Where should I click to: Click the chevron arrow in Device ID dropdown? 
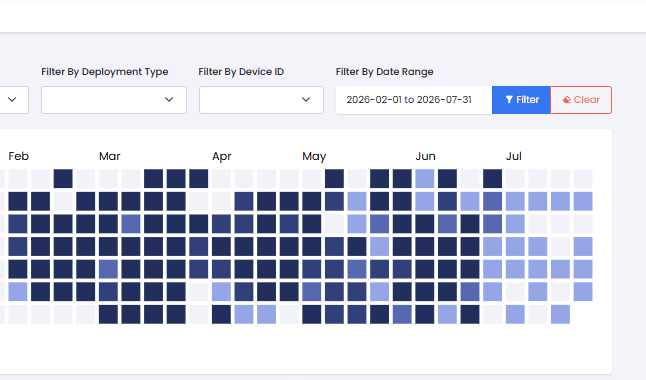[x=306, y=99]
